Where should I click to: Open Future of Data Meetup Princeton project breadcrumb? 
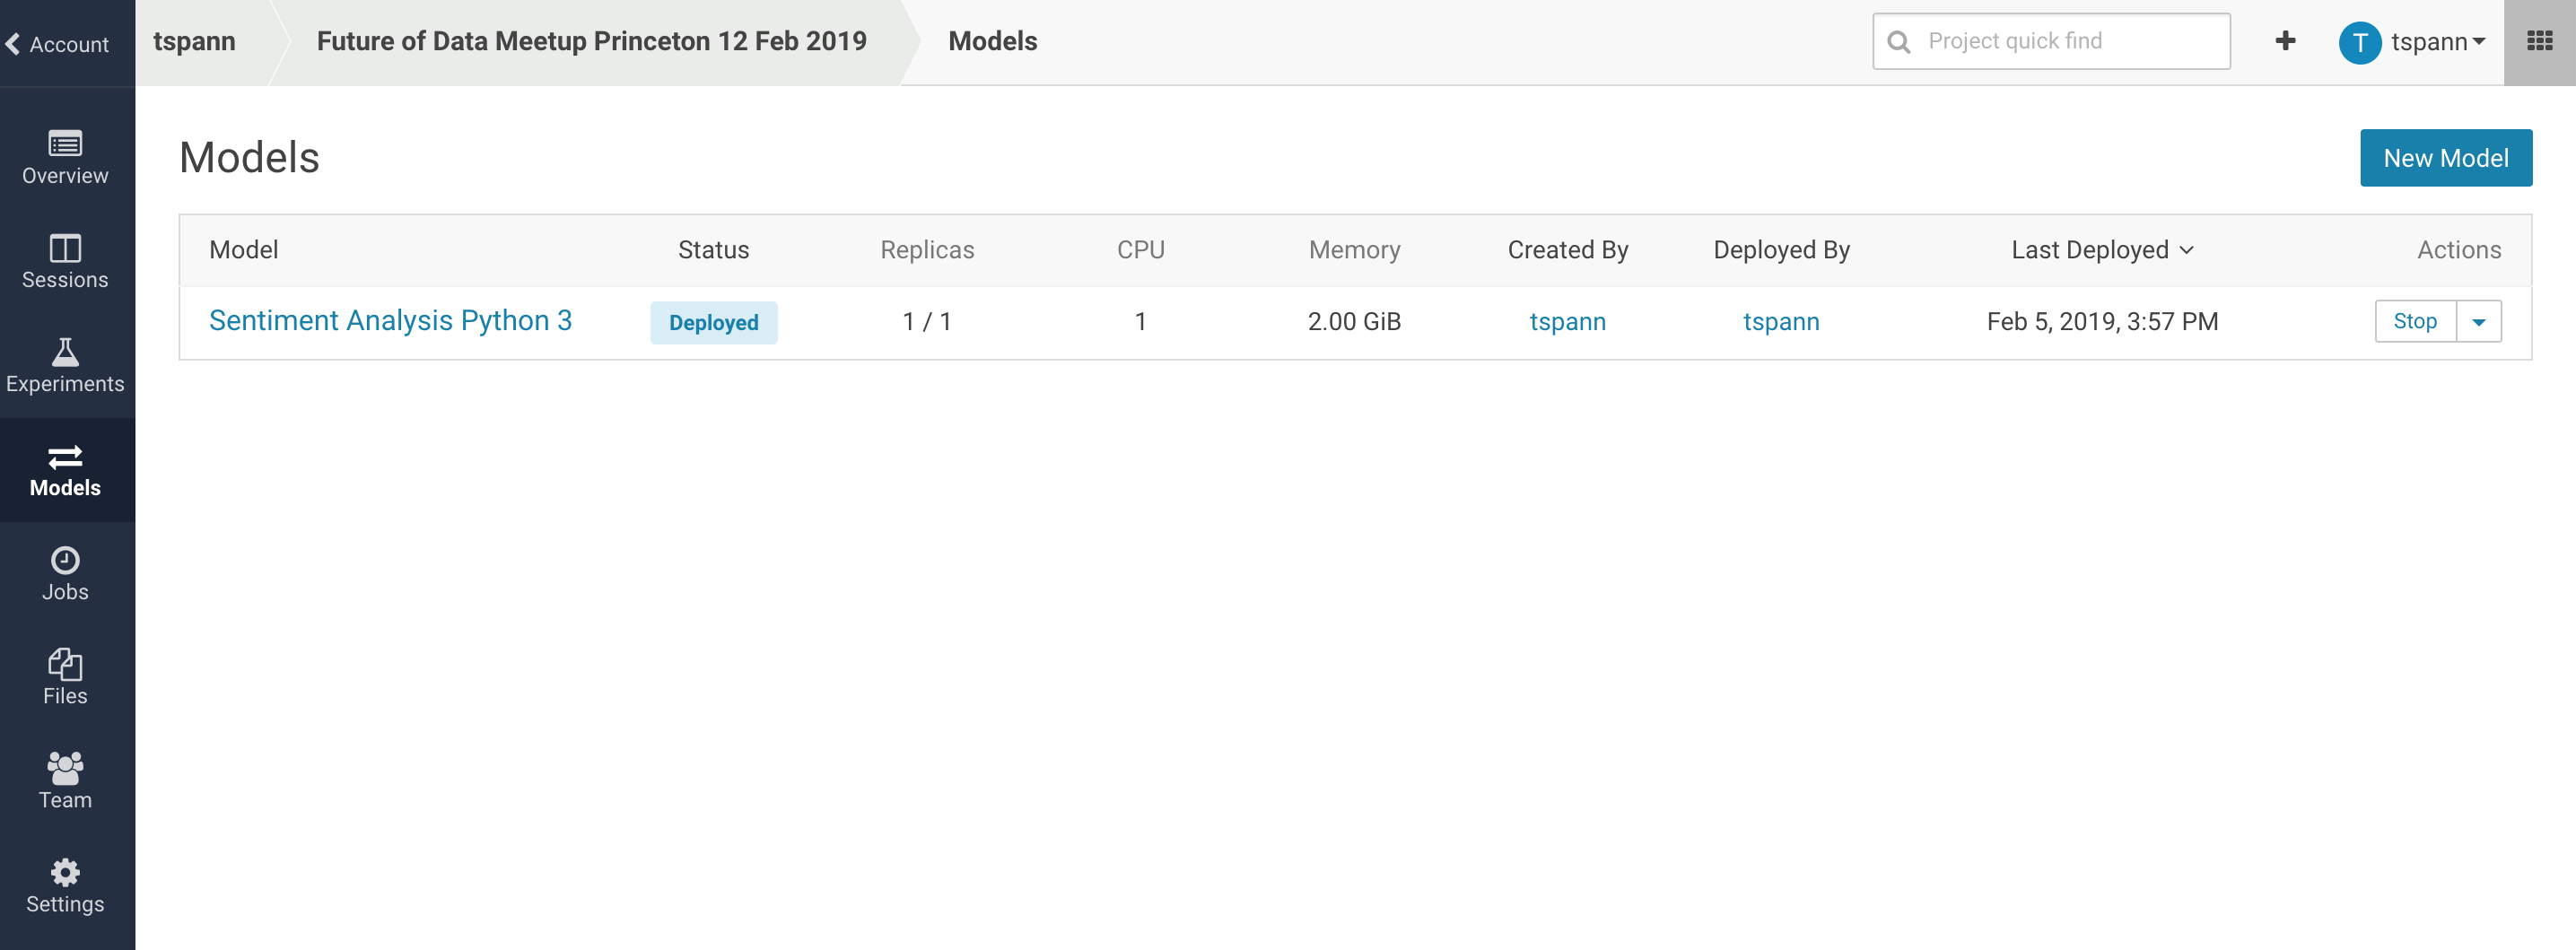[x=590, y=41]
